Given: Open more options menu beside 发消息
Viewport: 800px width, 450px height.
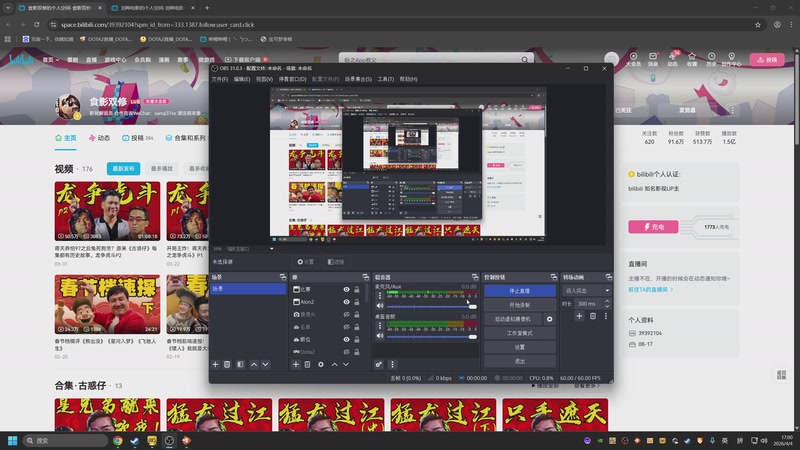Looking at the screenshot, I should click(733, 110).
